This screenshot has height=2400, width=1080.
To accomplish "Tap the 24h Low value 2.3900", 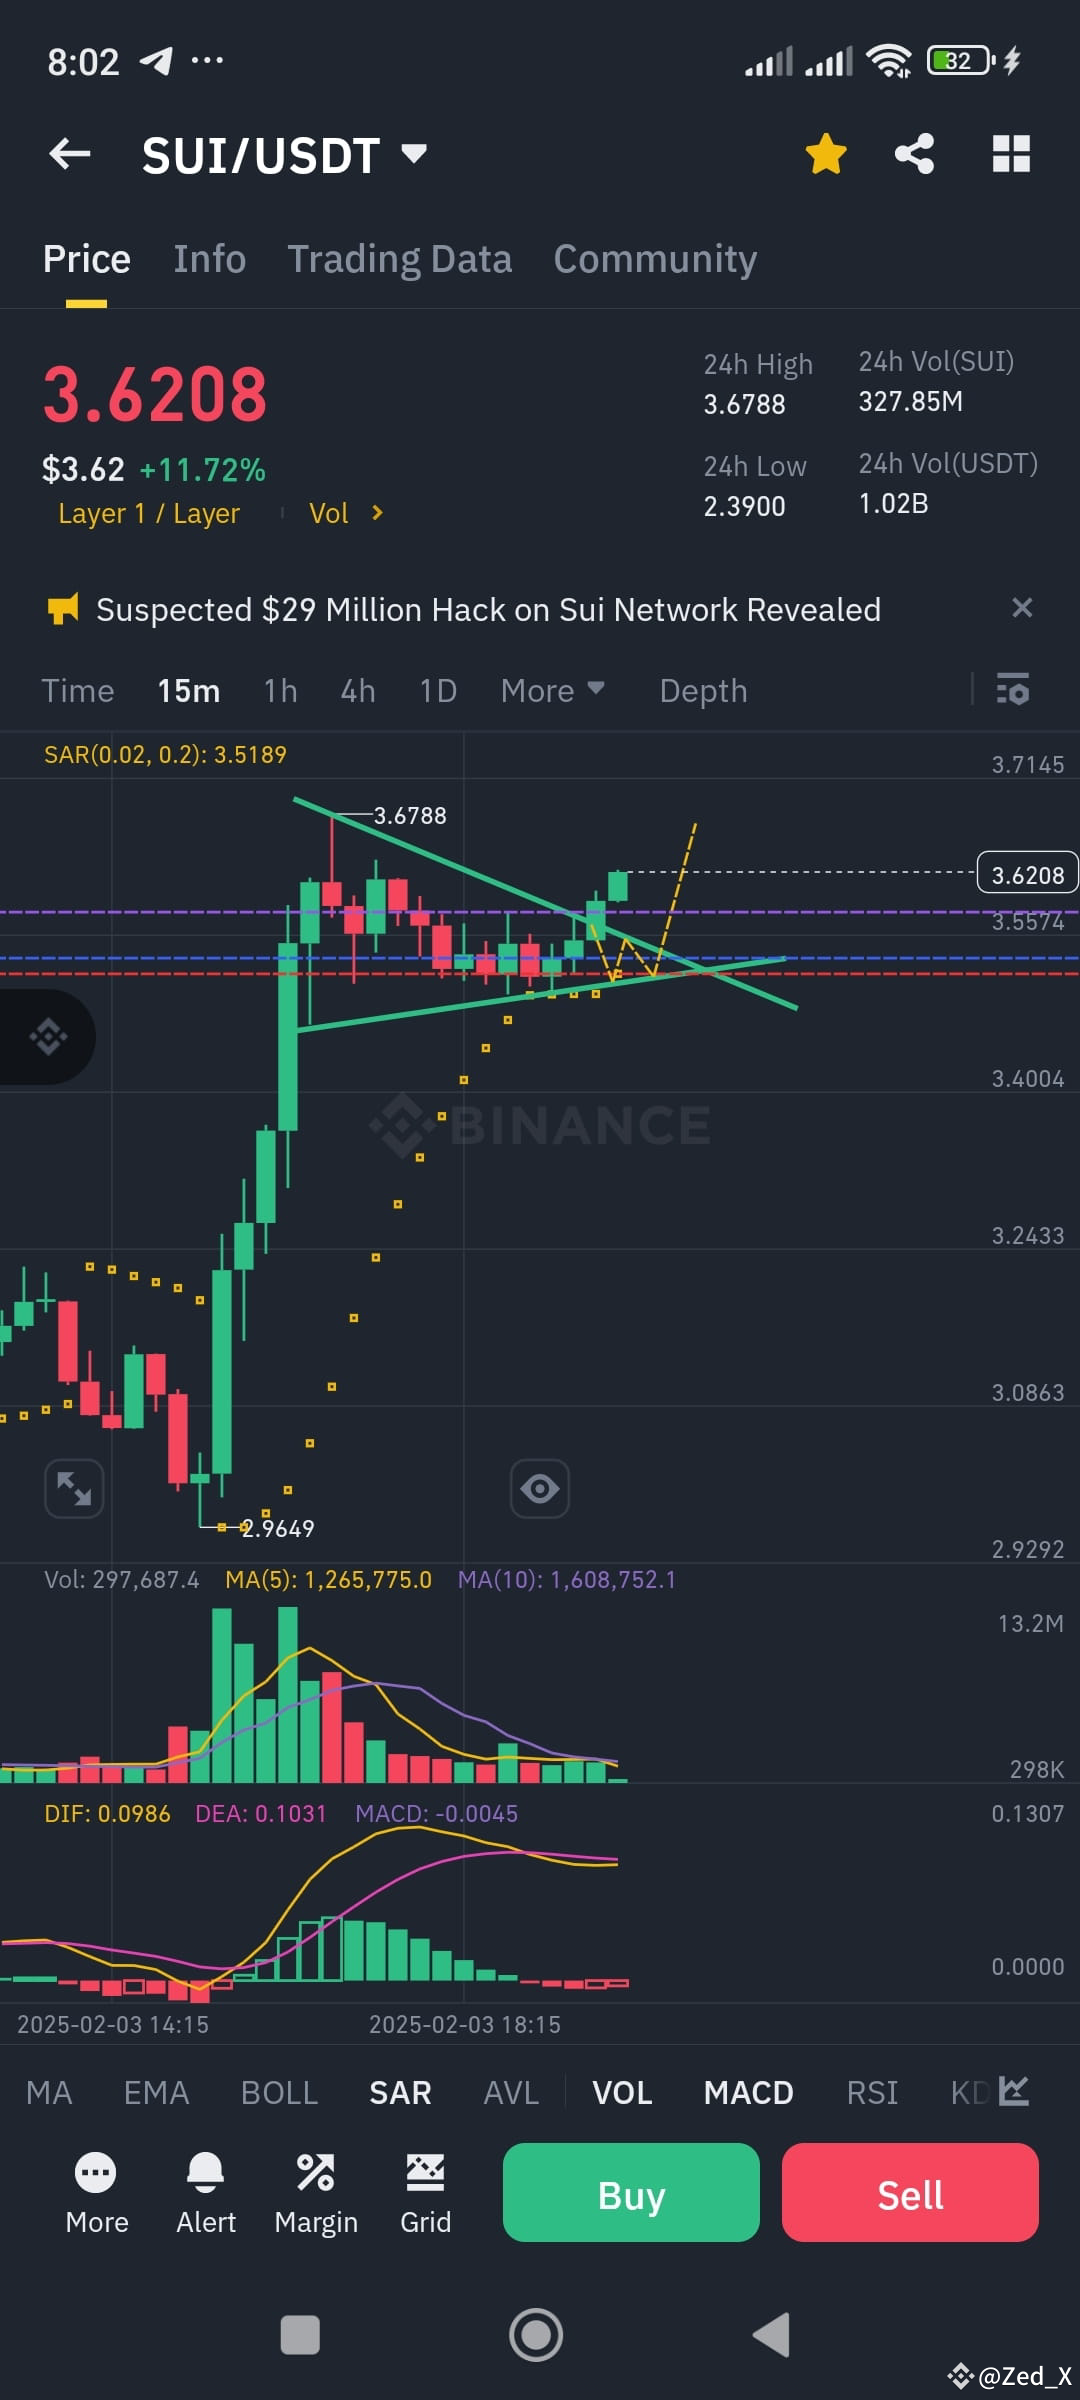I will click(x=744, y=506).
